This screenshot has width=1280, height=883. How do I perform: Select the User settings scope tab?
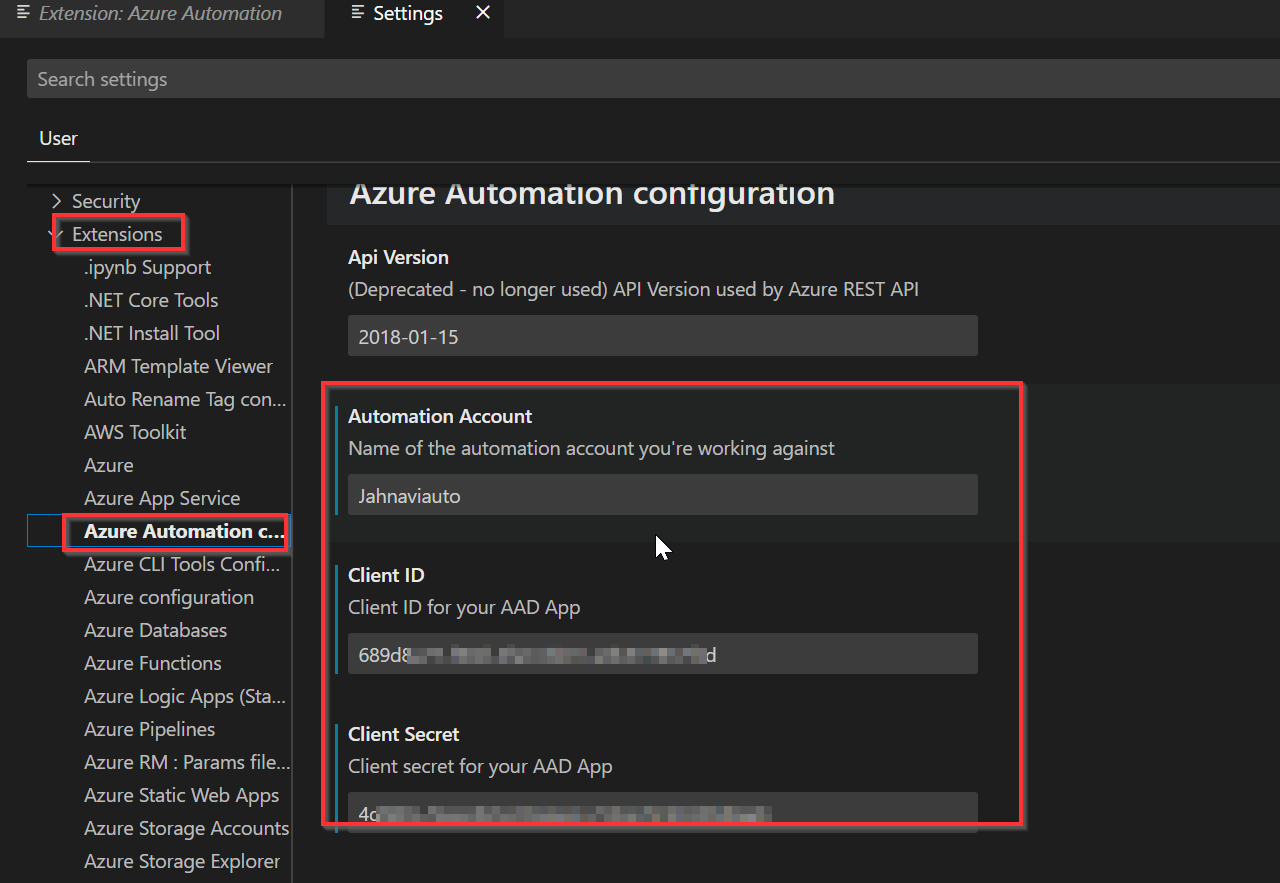tap(58, 138)
